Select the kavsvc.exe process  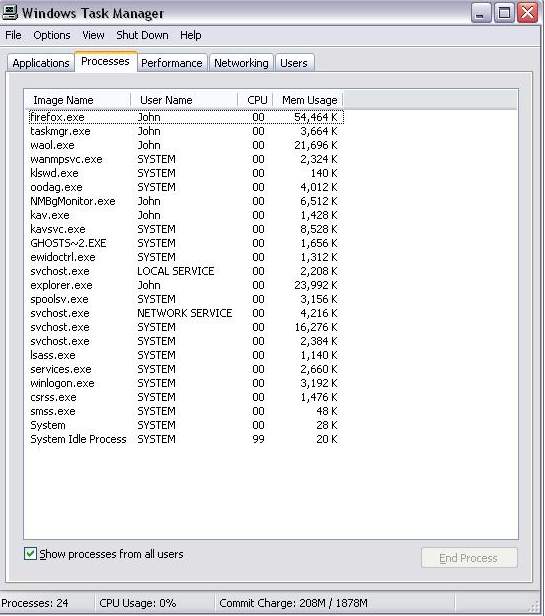pyautogui.click(x=186, y=229)
